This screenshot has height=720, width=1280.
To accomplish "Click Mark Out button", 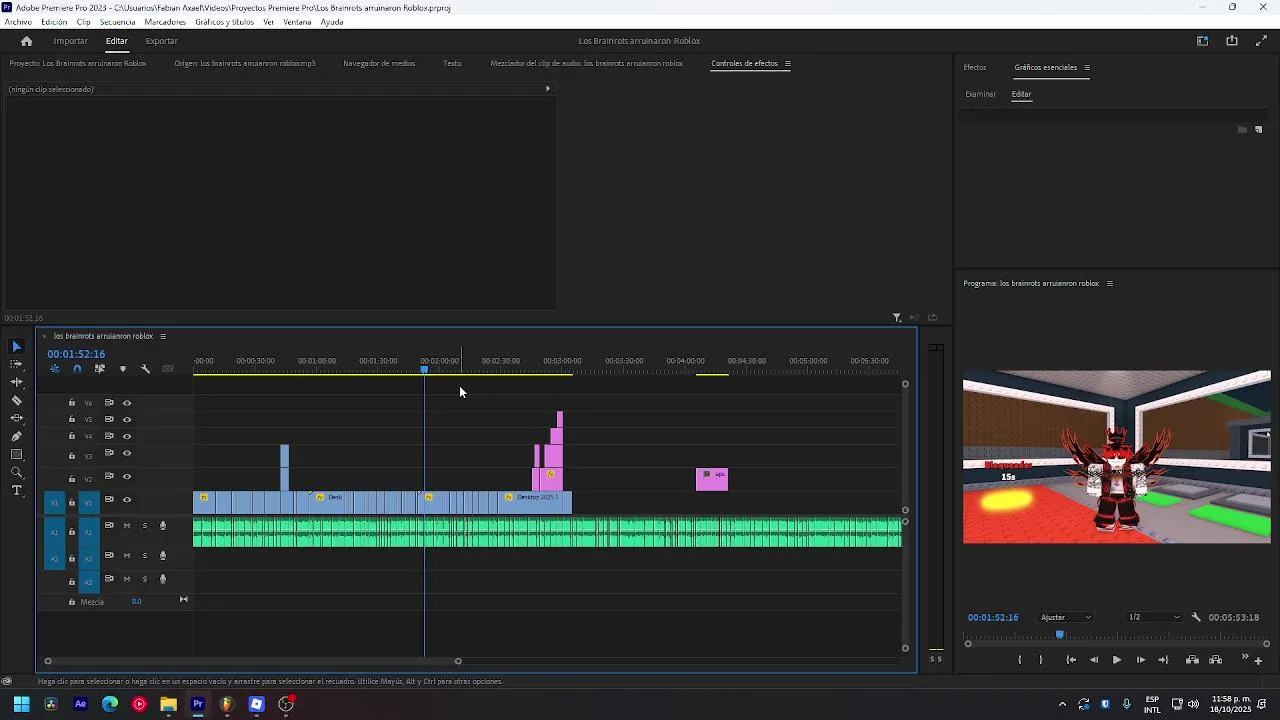I will coord(1041,660).
